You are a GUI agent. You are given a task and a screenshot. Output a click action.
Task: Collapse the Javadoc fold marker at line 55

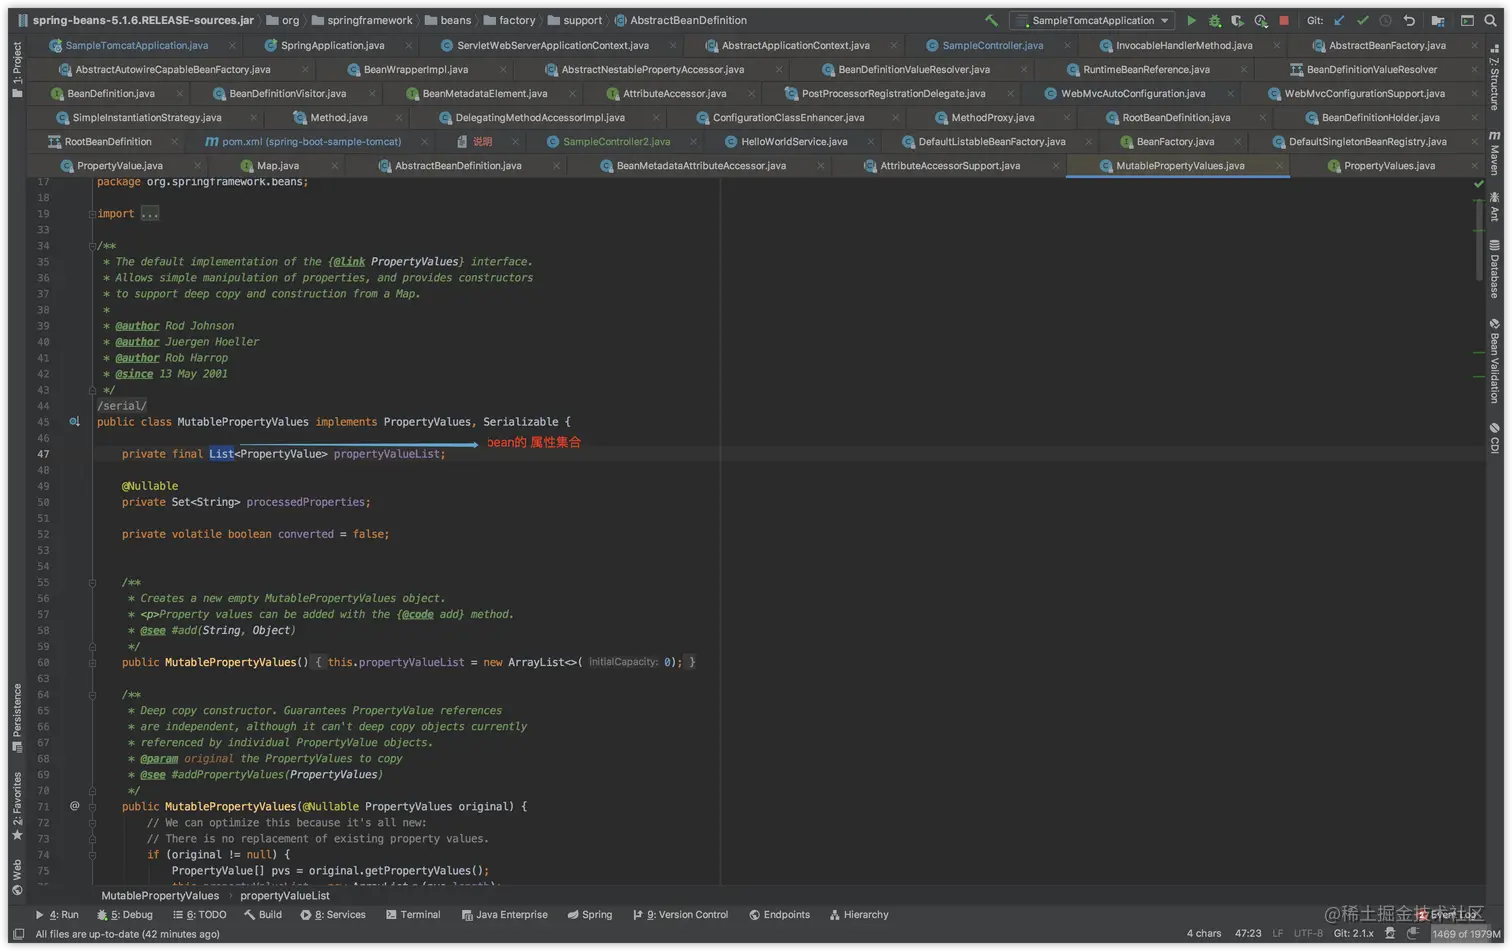click(92, 583)
